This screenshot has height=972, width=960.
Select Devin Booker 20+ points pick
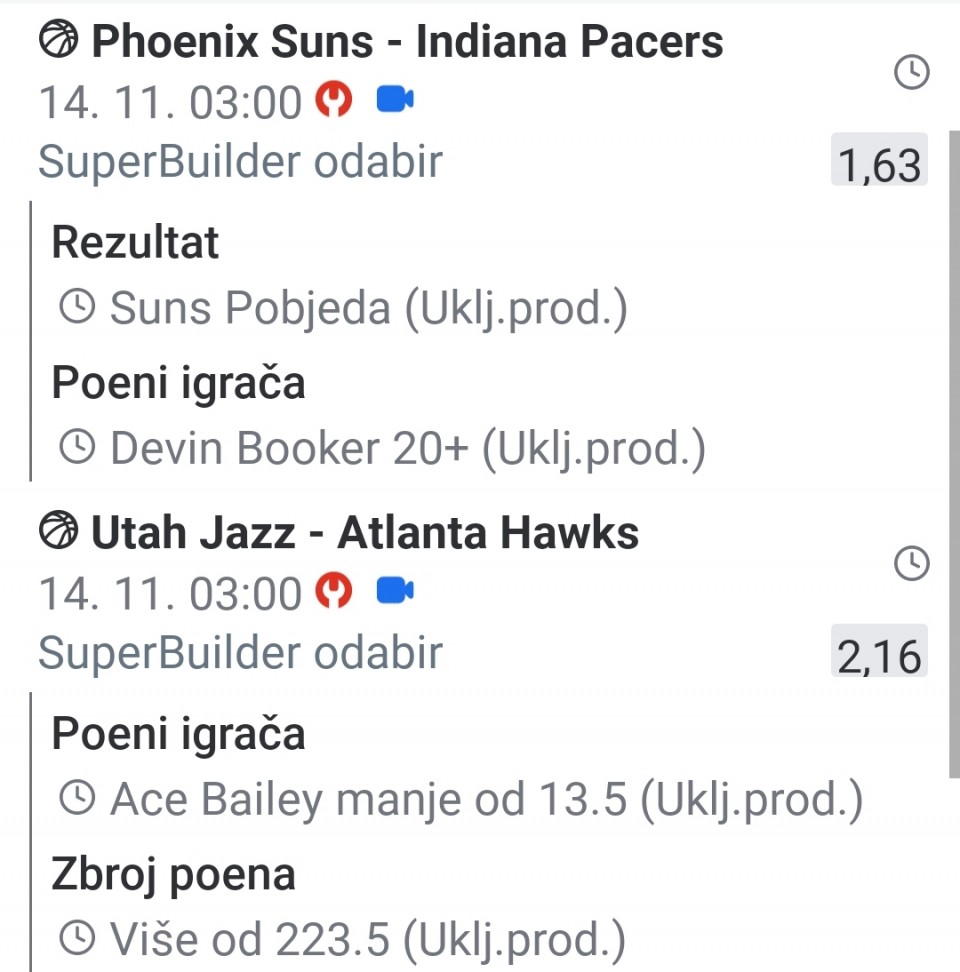pyautogui.click(x=407, y=449)
